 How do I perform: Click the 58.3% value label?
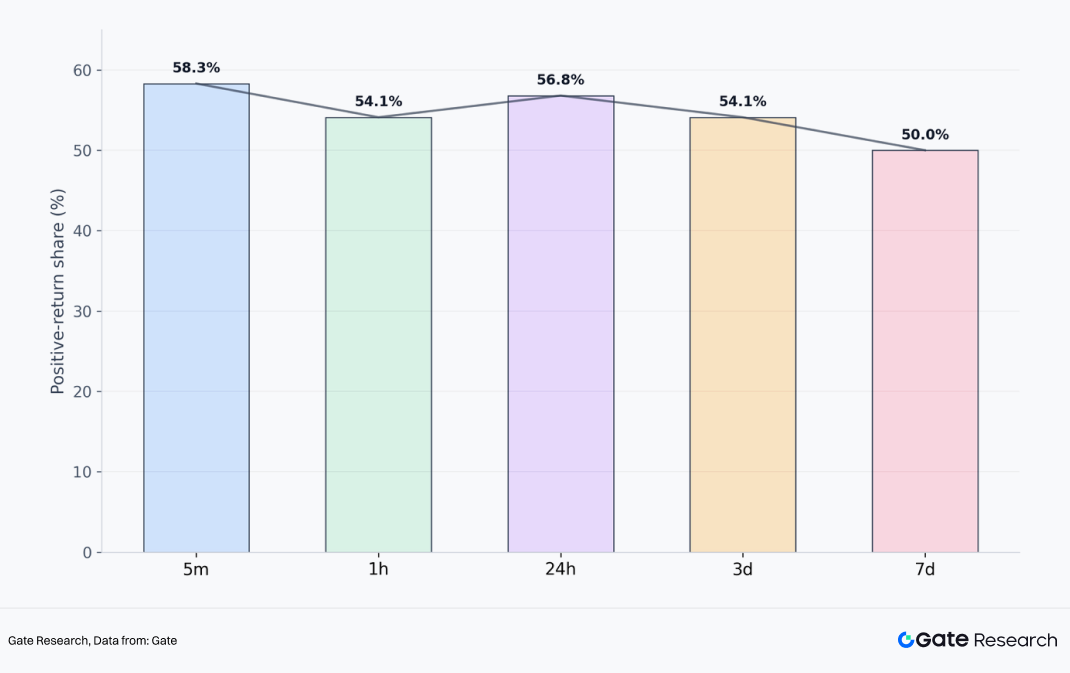click(196, 68)
